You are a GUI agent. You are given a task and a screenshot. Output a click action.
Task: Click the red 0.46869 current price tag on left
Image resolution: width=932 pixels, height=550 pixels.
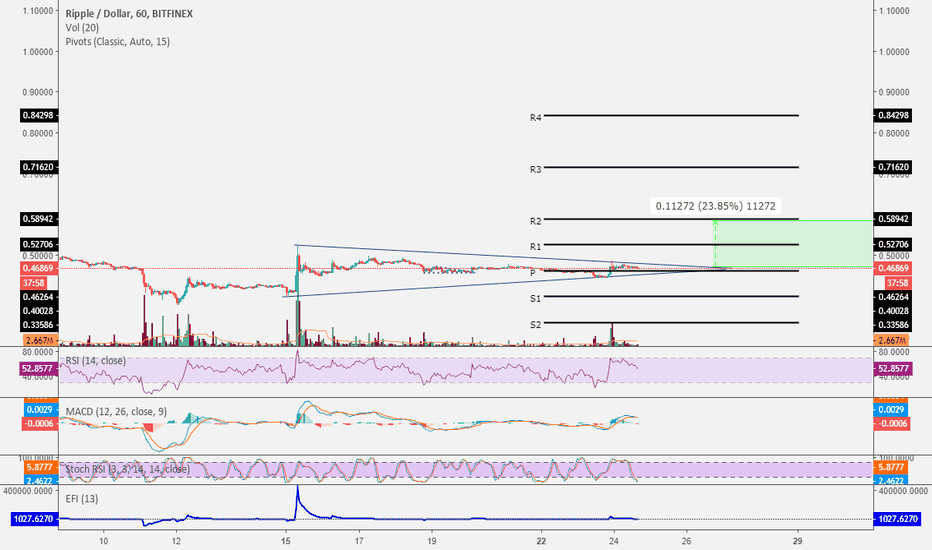(37, 268)
